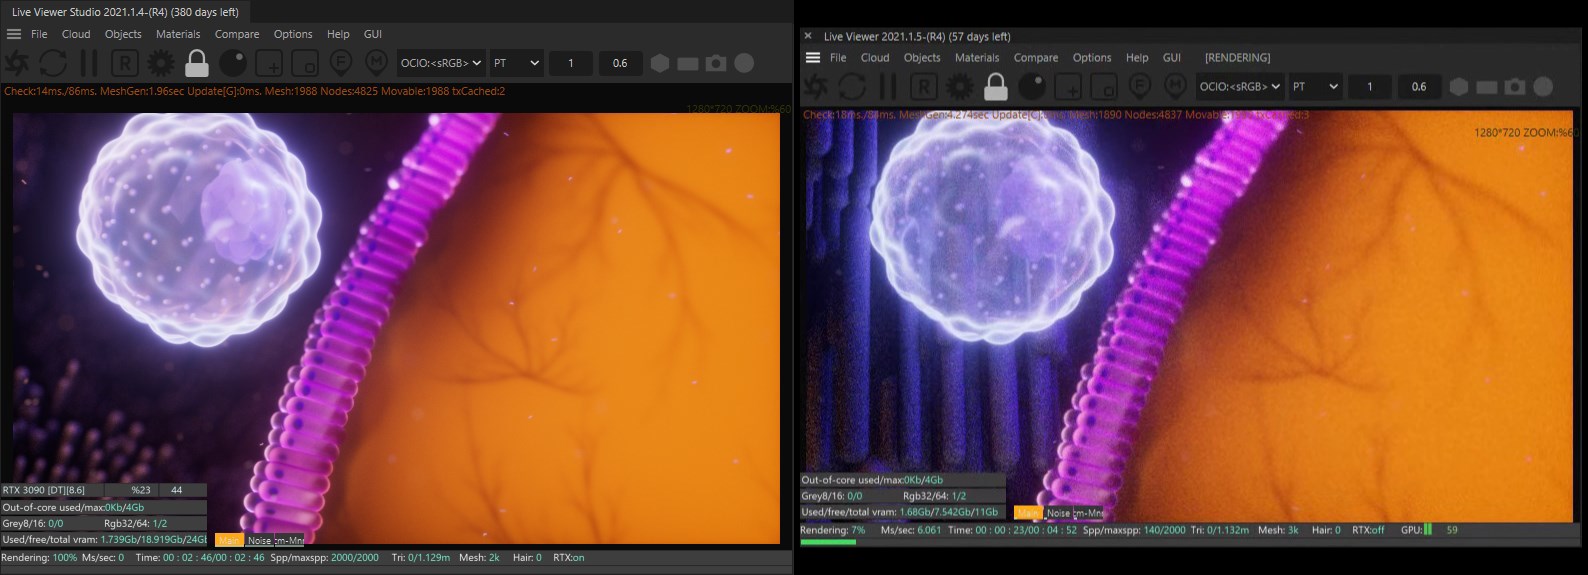
Task: Click the value 1 field in left window
Action: tap(571, 63)
